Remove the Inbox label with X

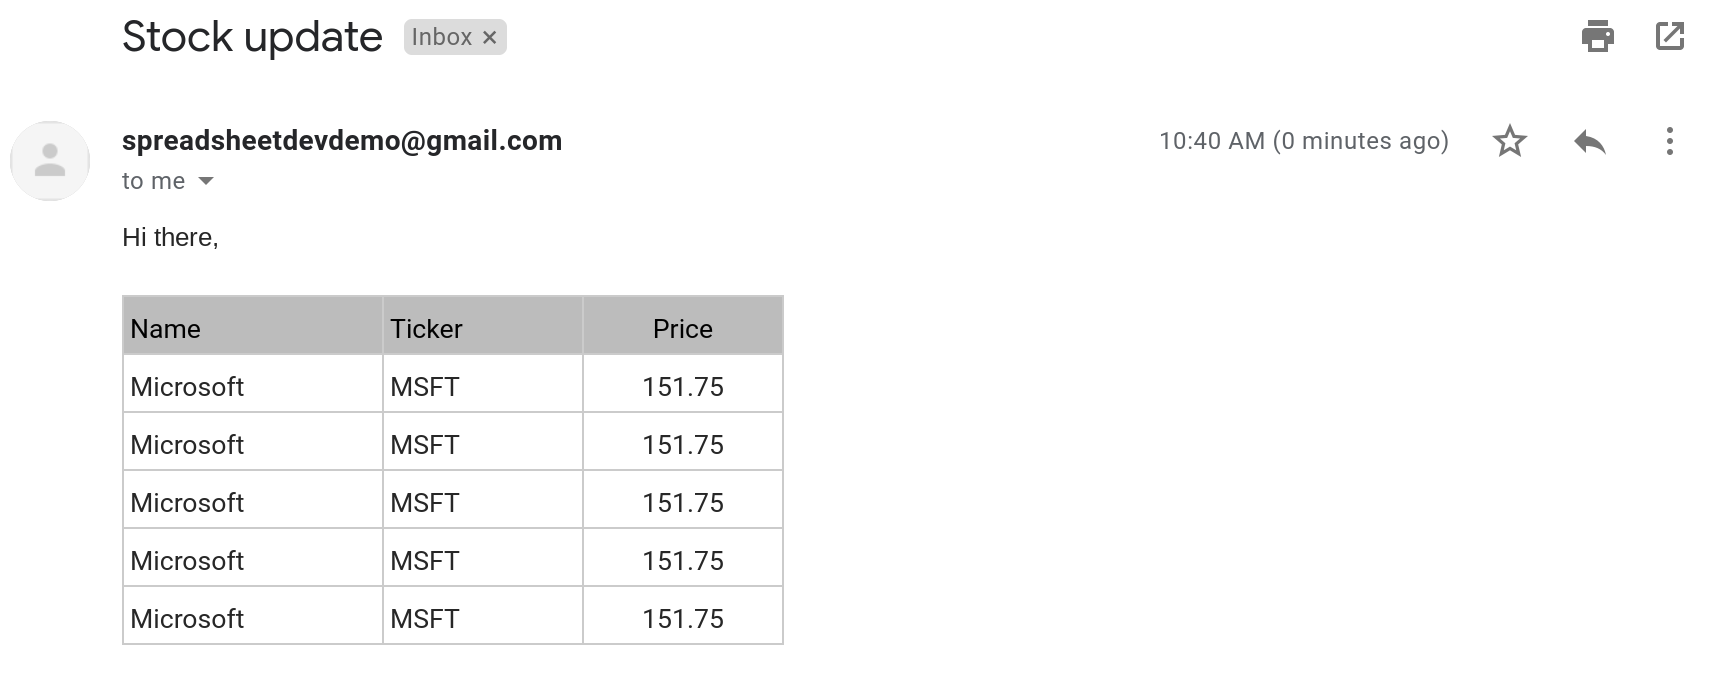[x=489, y=37]
